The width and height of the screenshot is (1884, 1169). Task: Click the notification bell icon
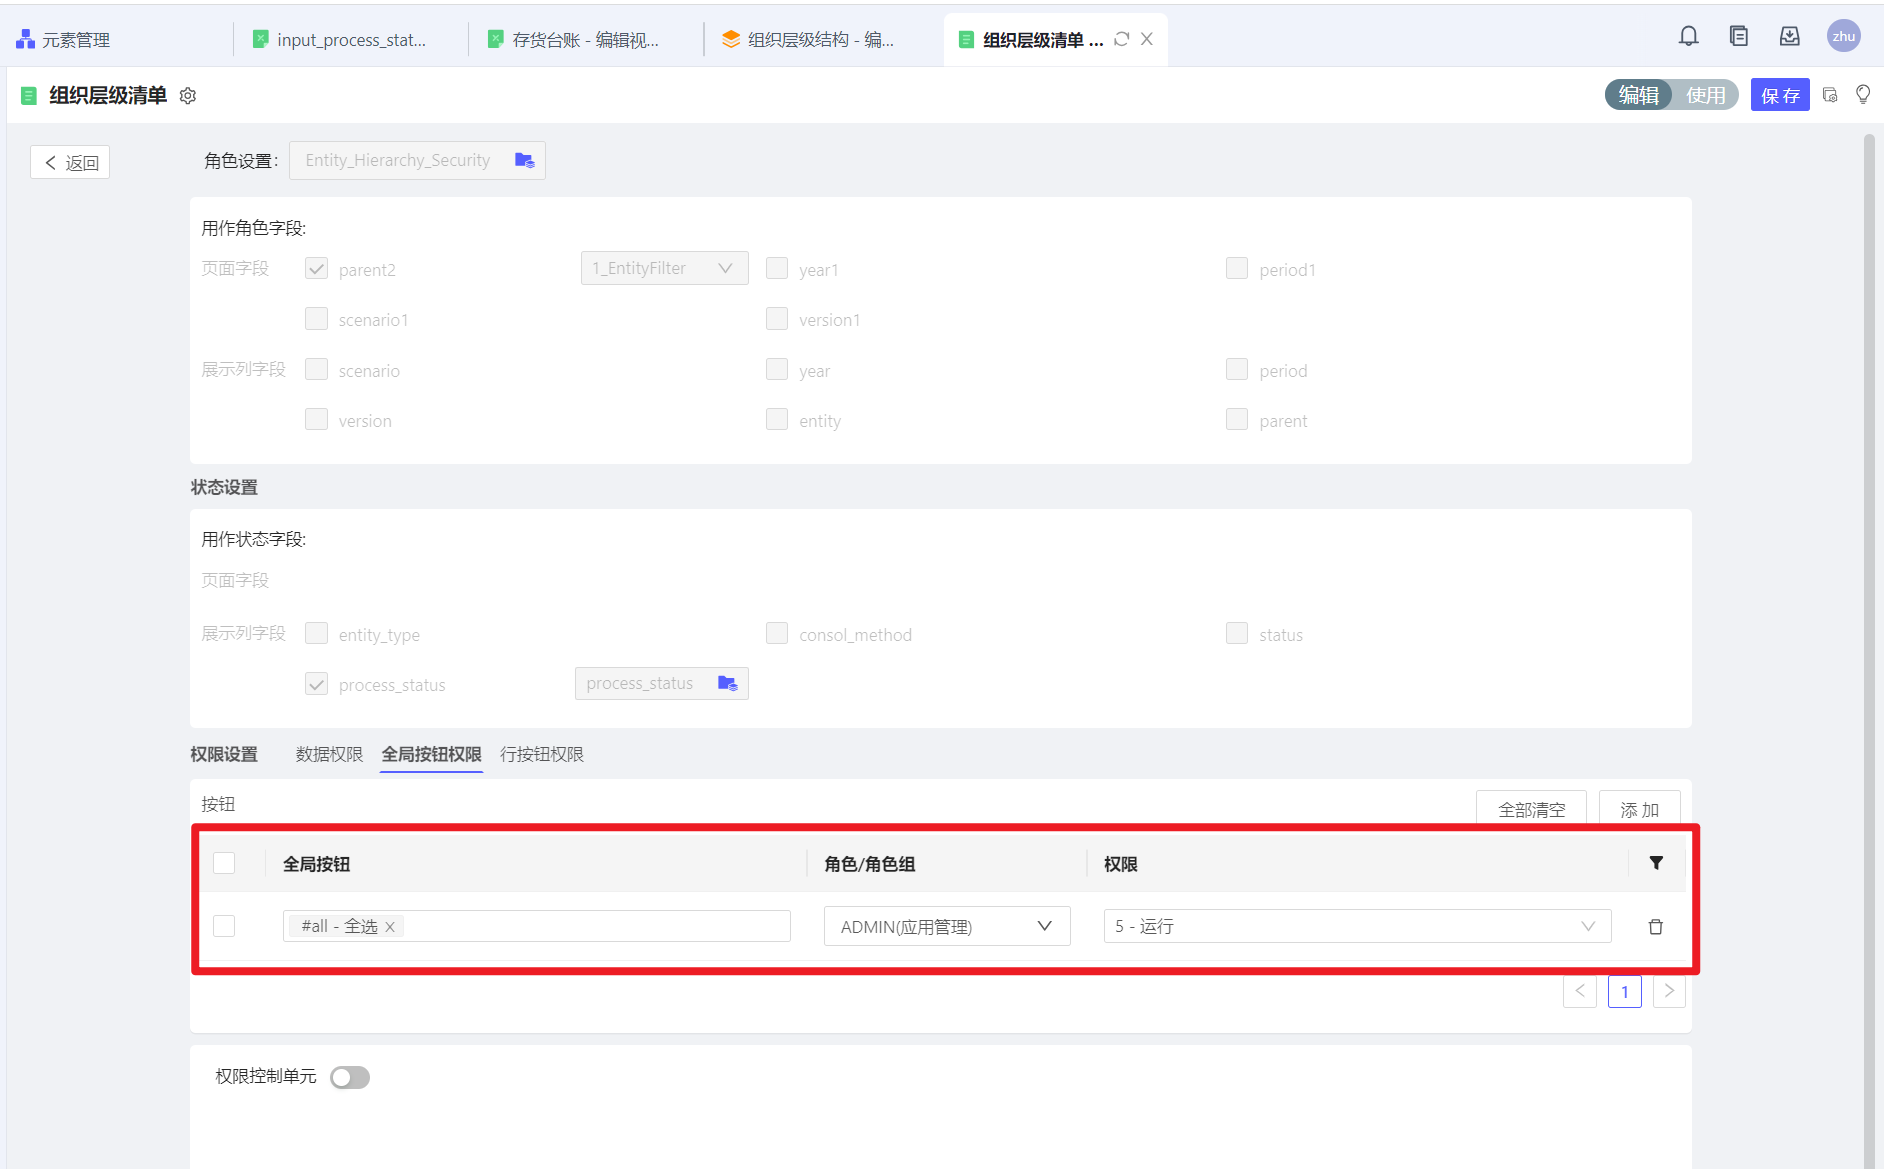pos(1688,37)
